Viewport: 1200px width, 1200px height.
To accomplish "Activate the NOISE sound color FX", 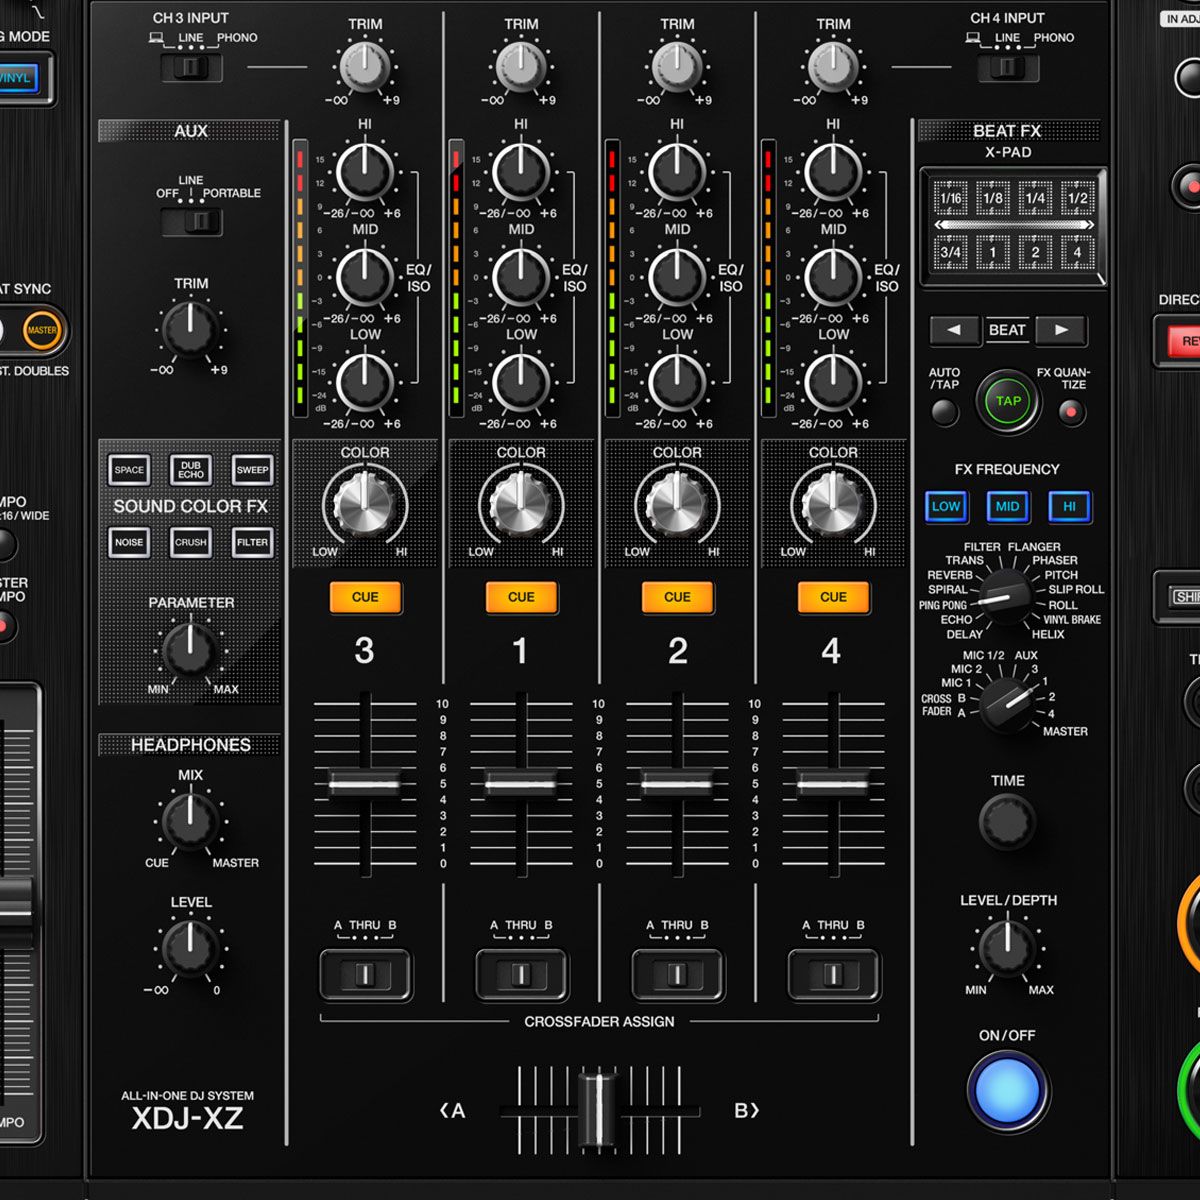I will point(129,543).
